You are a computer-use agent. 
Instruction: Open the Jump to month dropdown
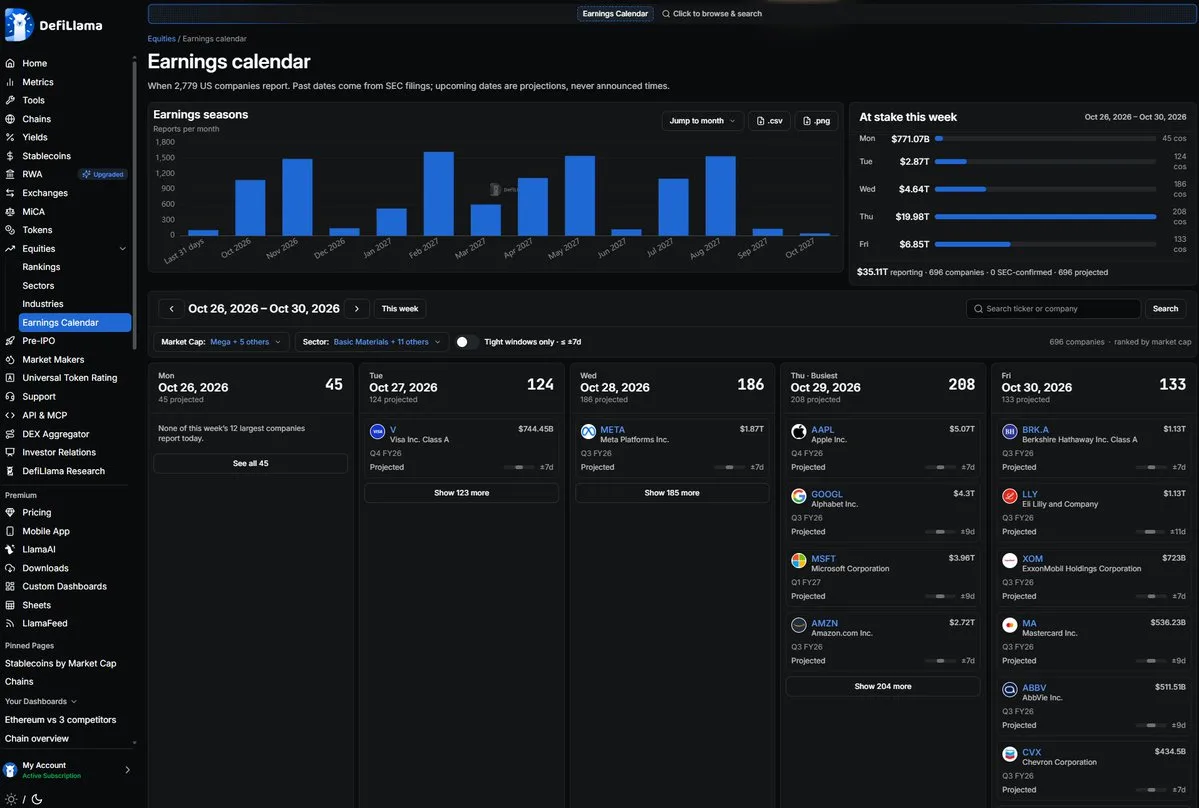[702, 121]
